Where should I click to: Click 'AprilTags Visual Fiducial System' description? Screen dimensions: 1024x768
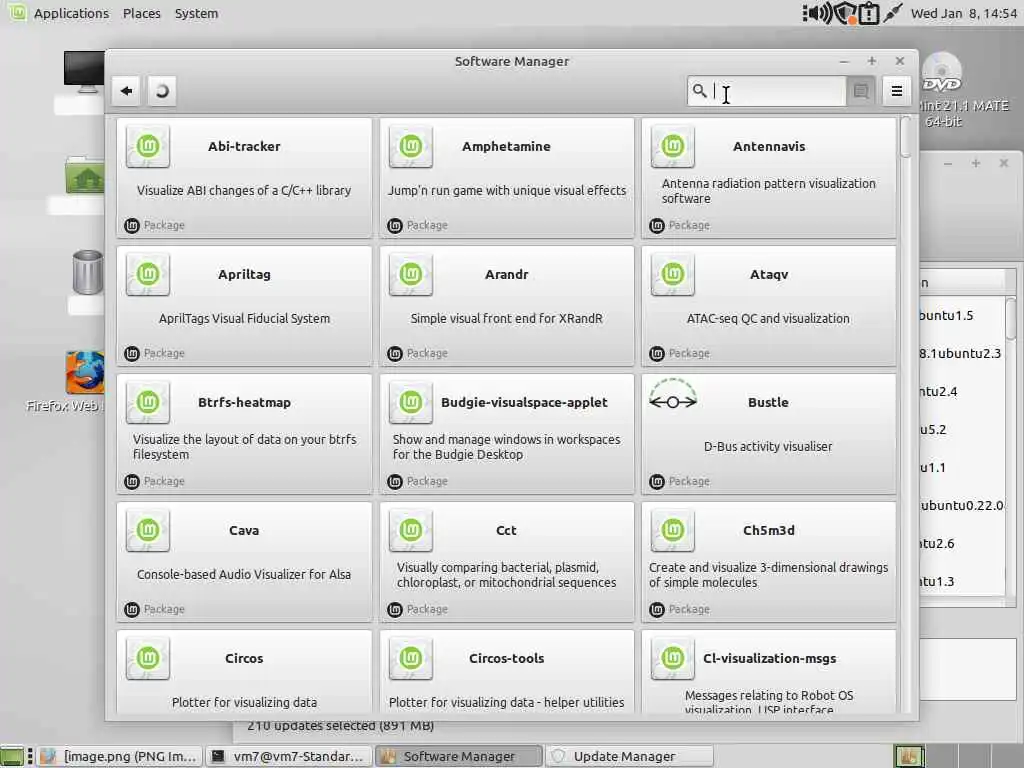pos(244,318)
